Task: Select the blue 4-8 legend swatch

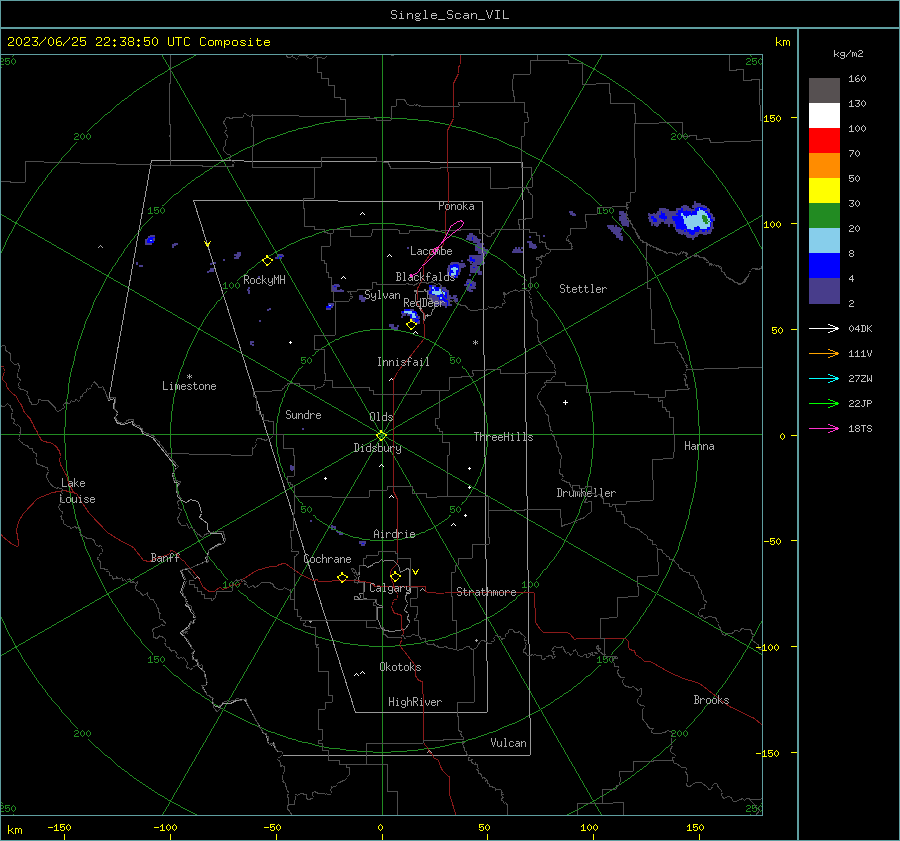Action: 824,266
